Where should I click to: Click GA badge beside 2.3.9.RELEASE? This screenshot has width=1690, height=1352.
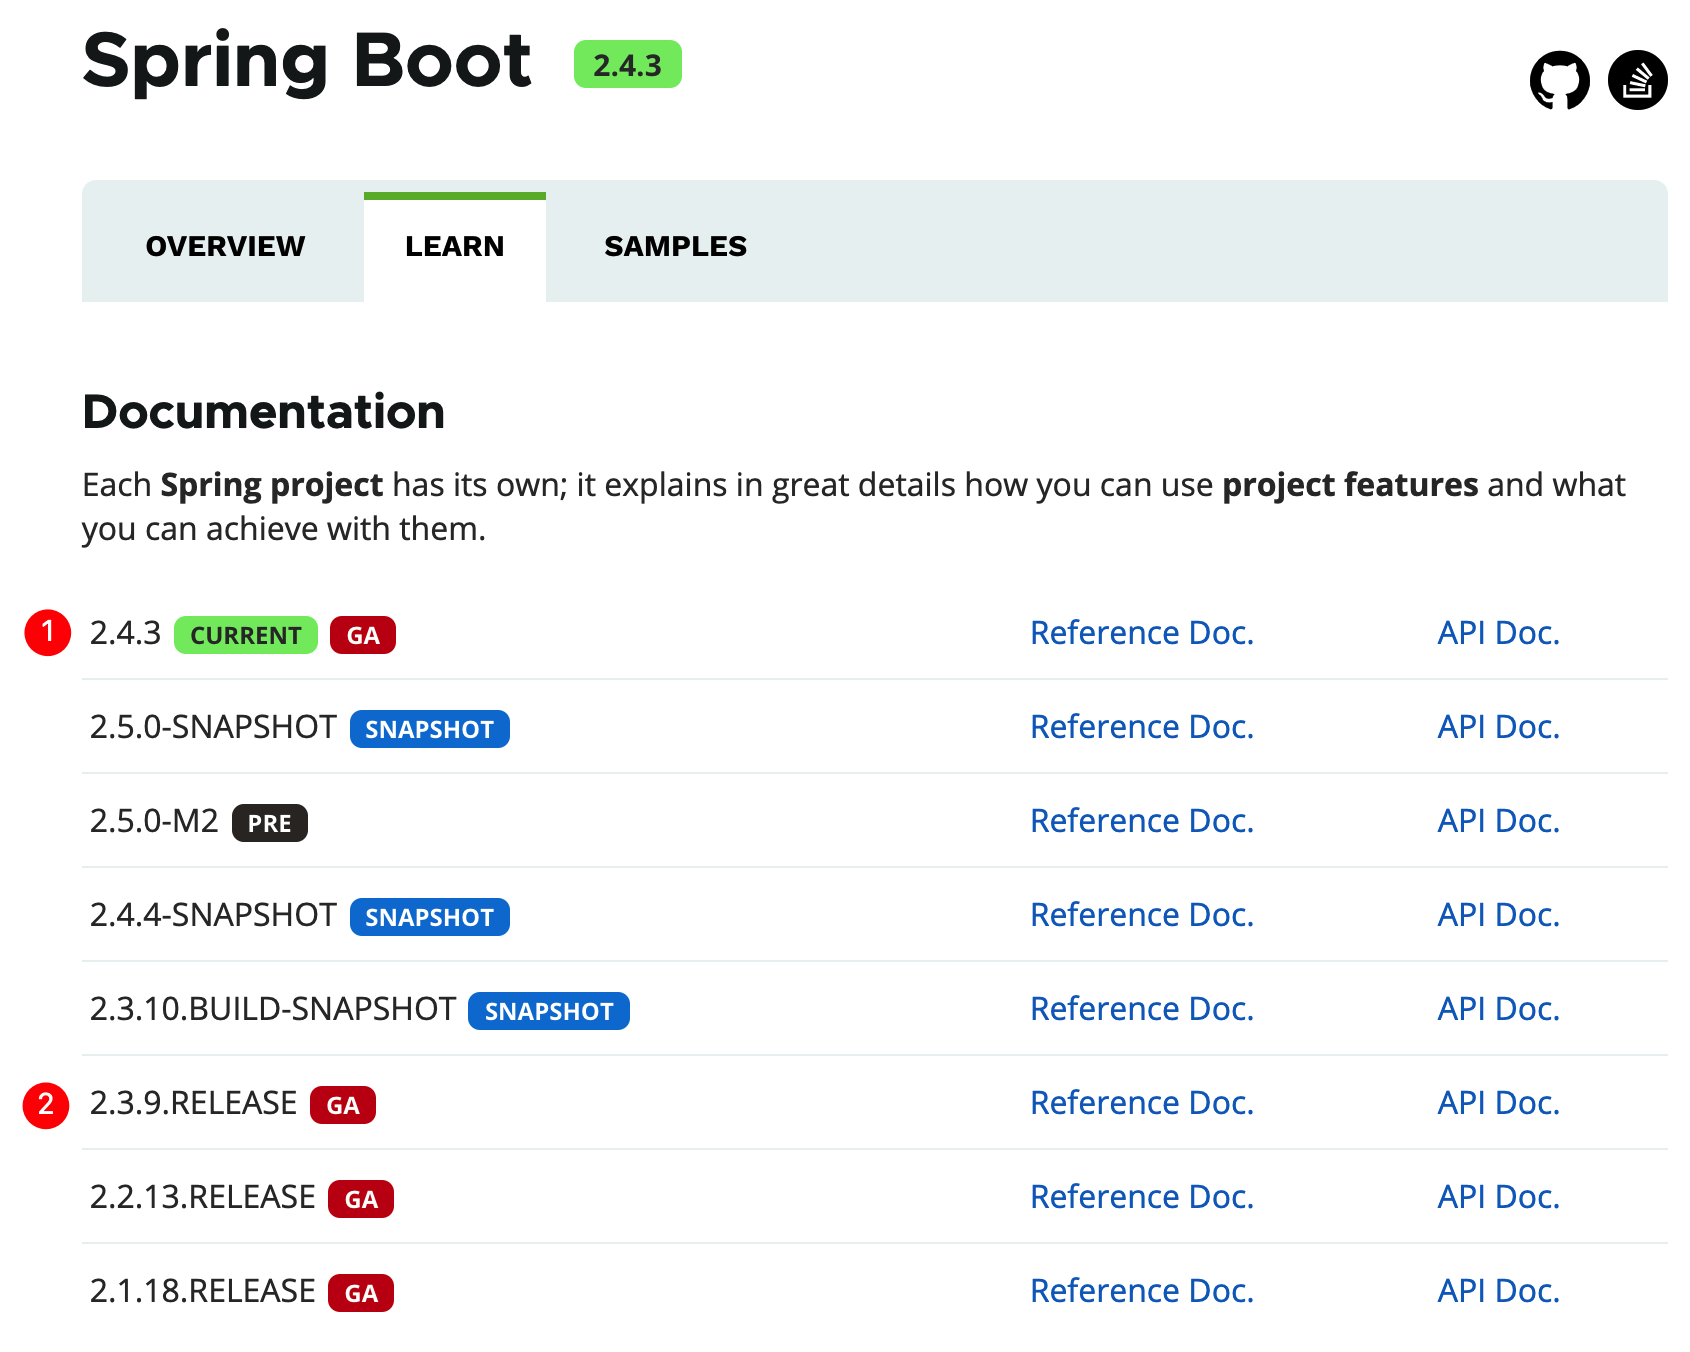coord(342,1105)
